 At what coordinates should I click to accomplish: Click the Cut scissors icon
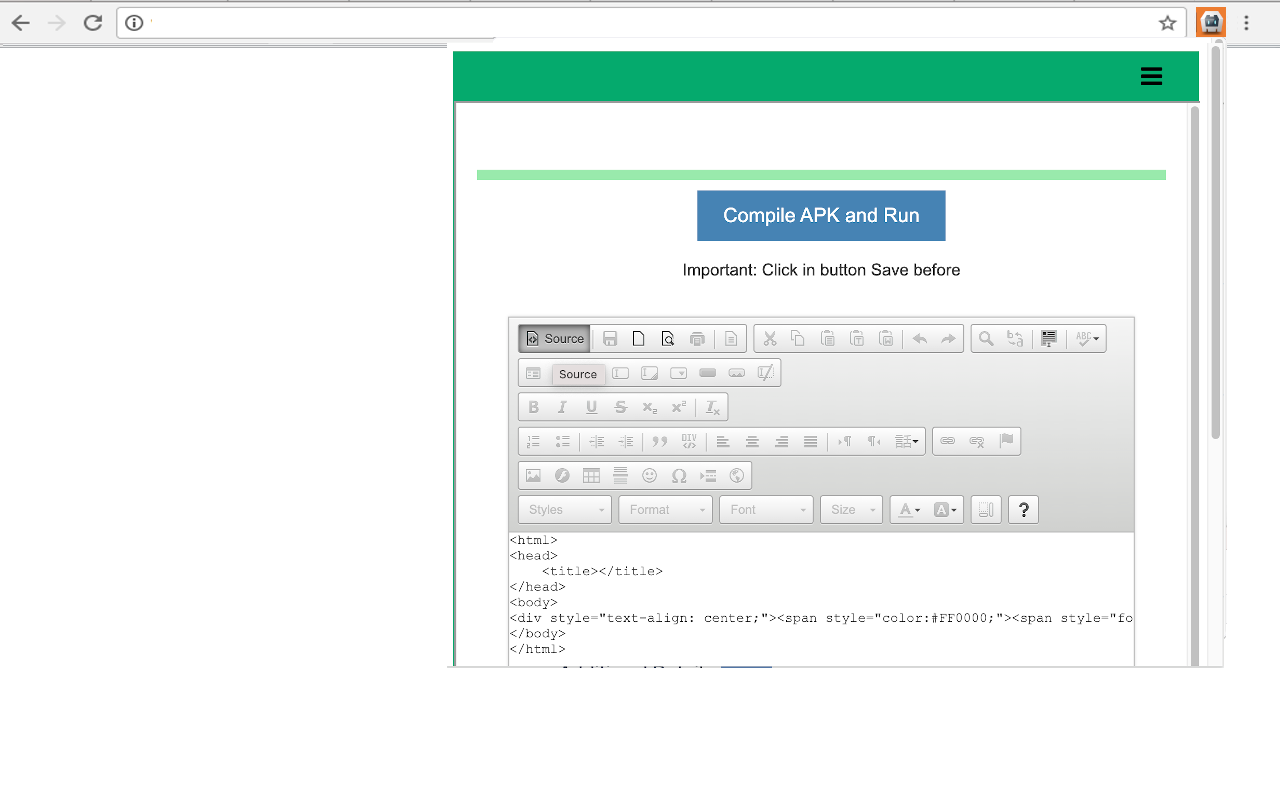770,339
